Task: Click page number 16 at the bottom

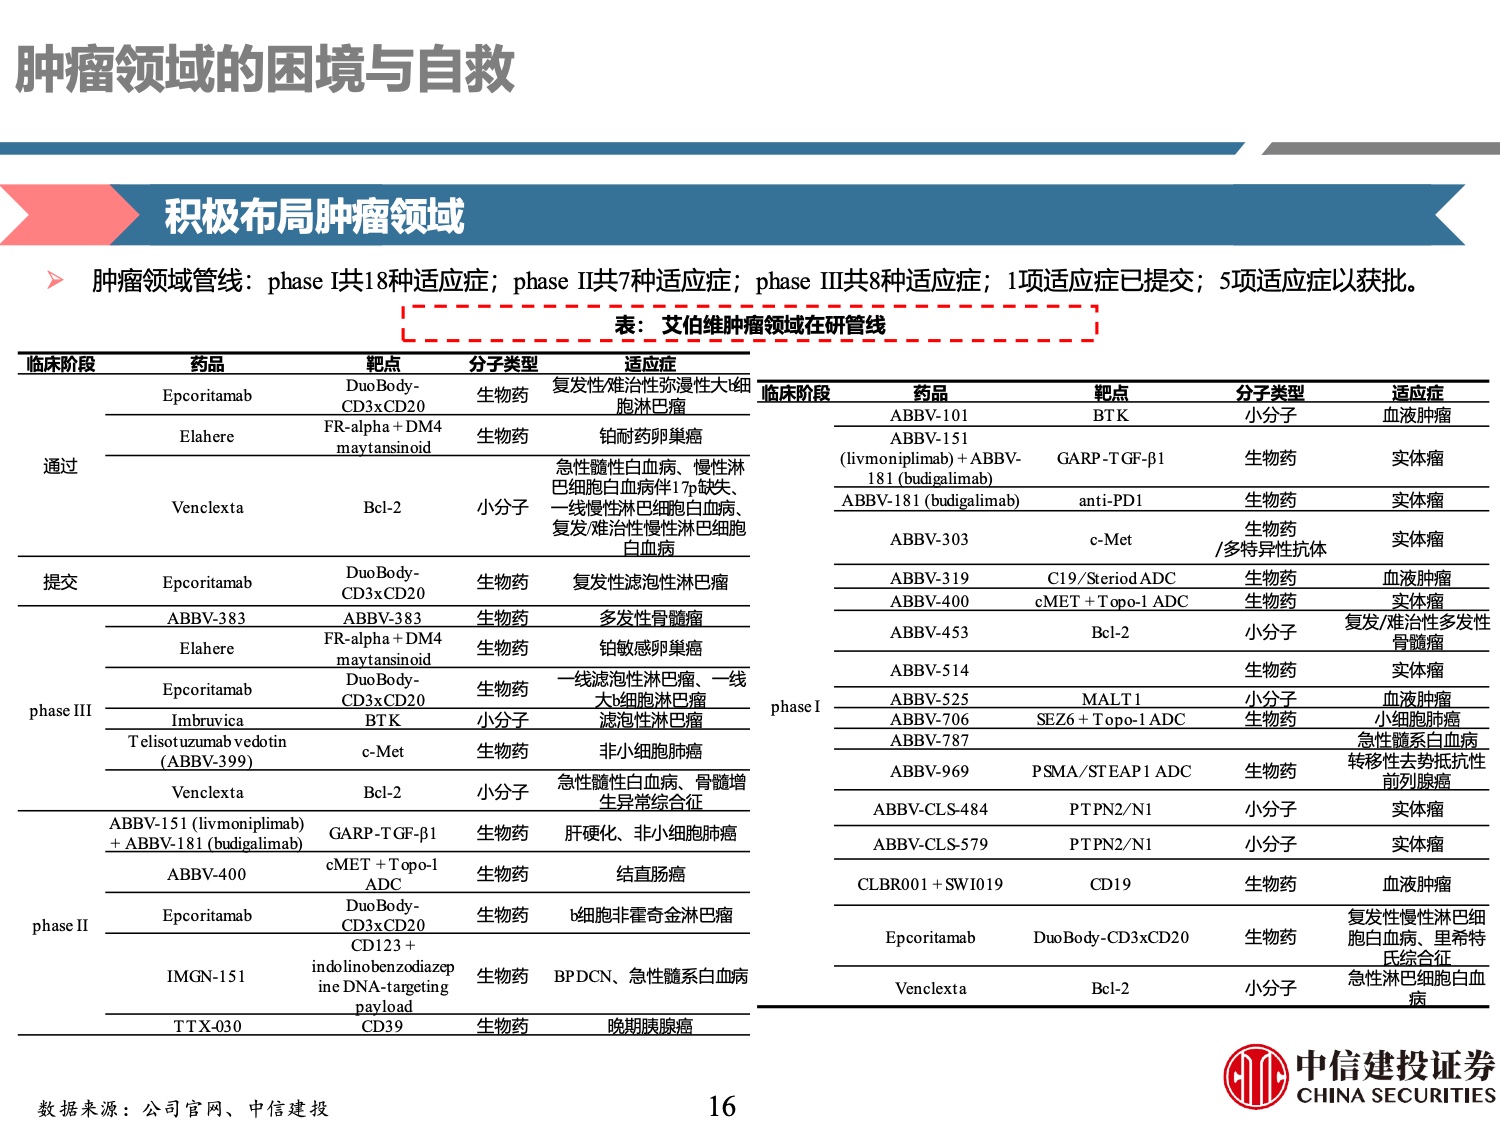Action: coord(721,1106)
